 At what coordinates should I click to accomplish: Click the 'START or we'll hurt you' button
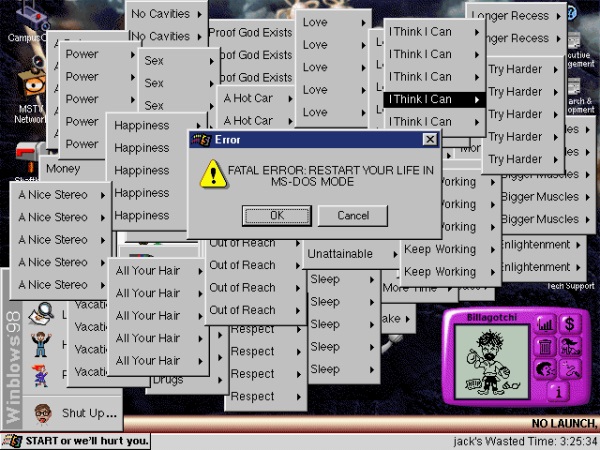pos(75,441)
